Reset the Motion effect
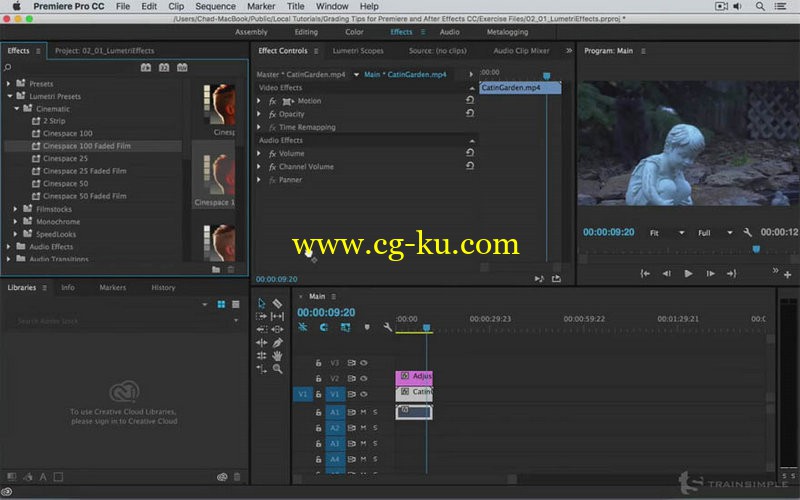800x500 pixels. (x=470, y=101)
